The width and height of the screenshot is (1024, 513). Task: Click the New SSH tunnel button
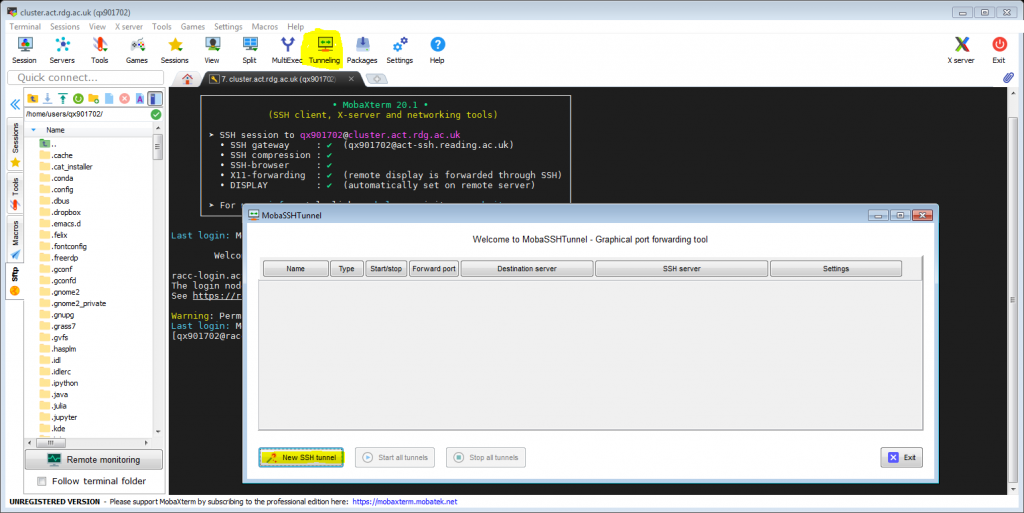click(301, 457)
